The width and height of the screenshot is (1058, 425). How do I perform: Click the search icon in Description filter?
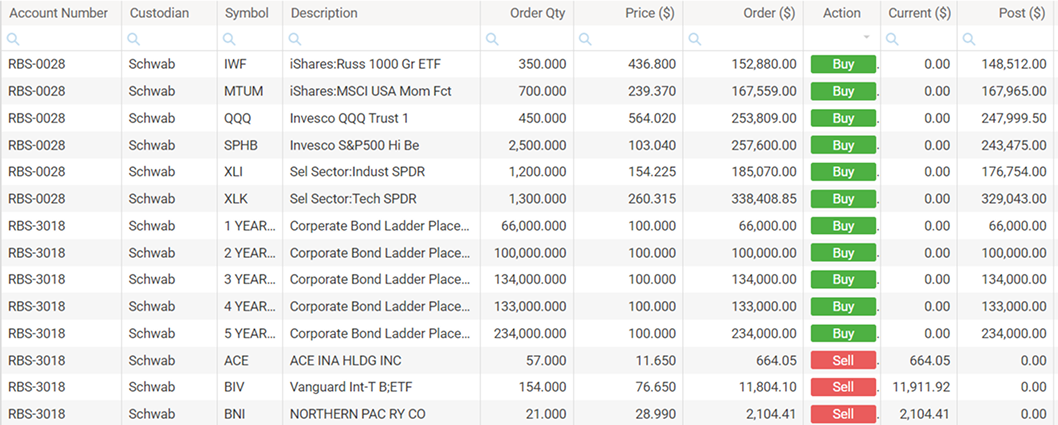coord(294,39)
